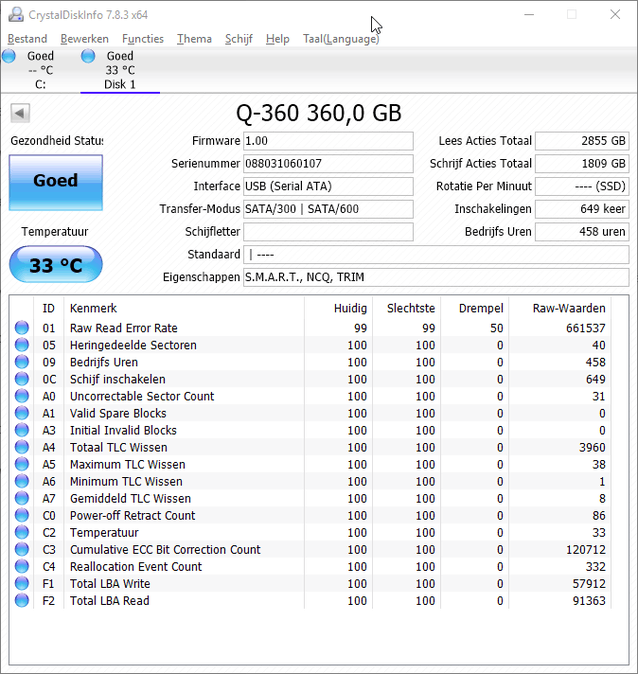Open the Thema menu
Screen dimensions: 638x674
[194, 39]
